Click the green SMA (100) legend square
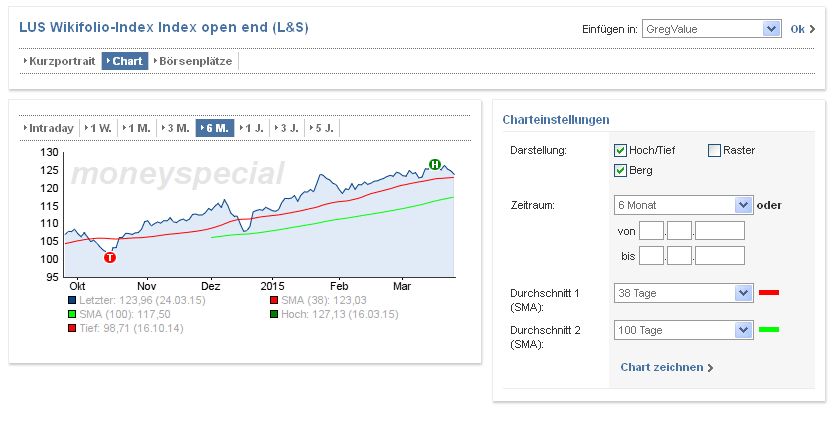Screen dimensions: 836x424 point(72,314)
